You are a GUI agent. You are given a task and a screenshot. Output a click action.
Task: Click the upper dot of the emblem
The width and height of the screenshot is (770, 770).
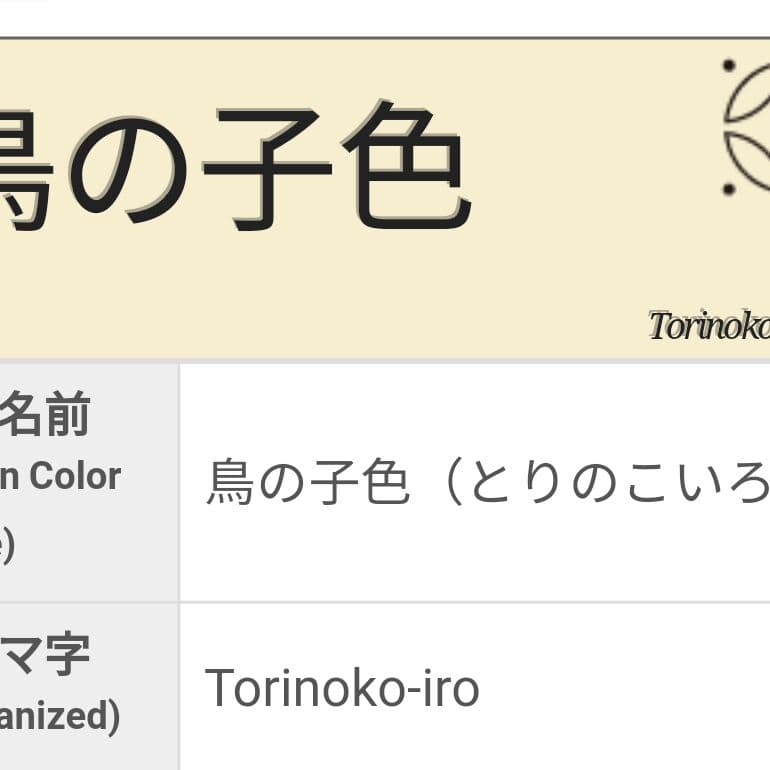pyautogui.click(x=729, y=66)
